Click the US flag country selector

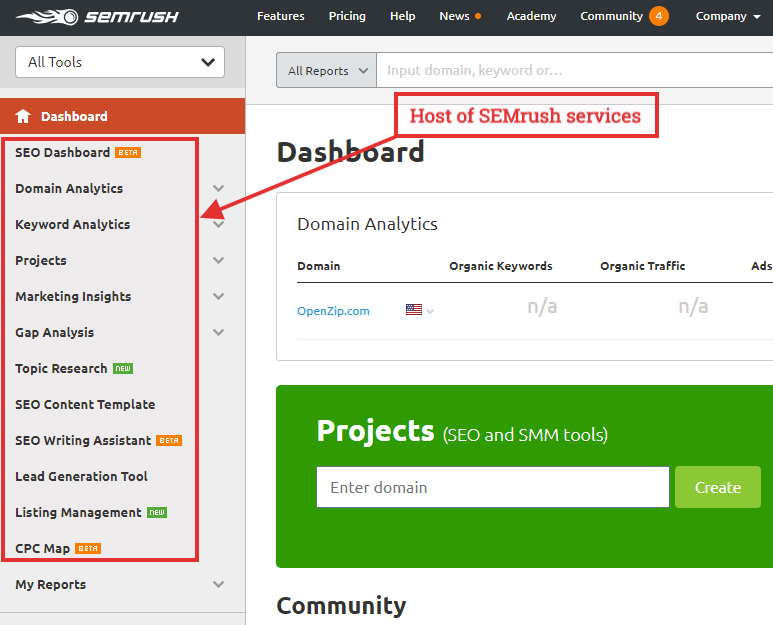(x=414, y=310)
